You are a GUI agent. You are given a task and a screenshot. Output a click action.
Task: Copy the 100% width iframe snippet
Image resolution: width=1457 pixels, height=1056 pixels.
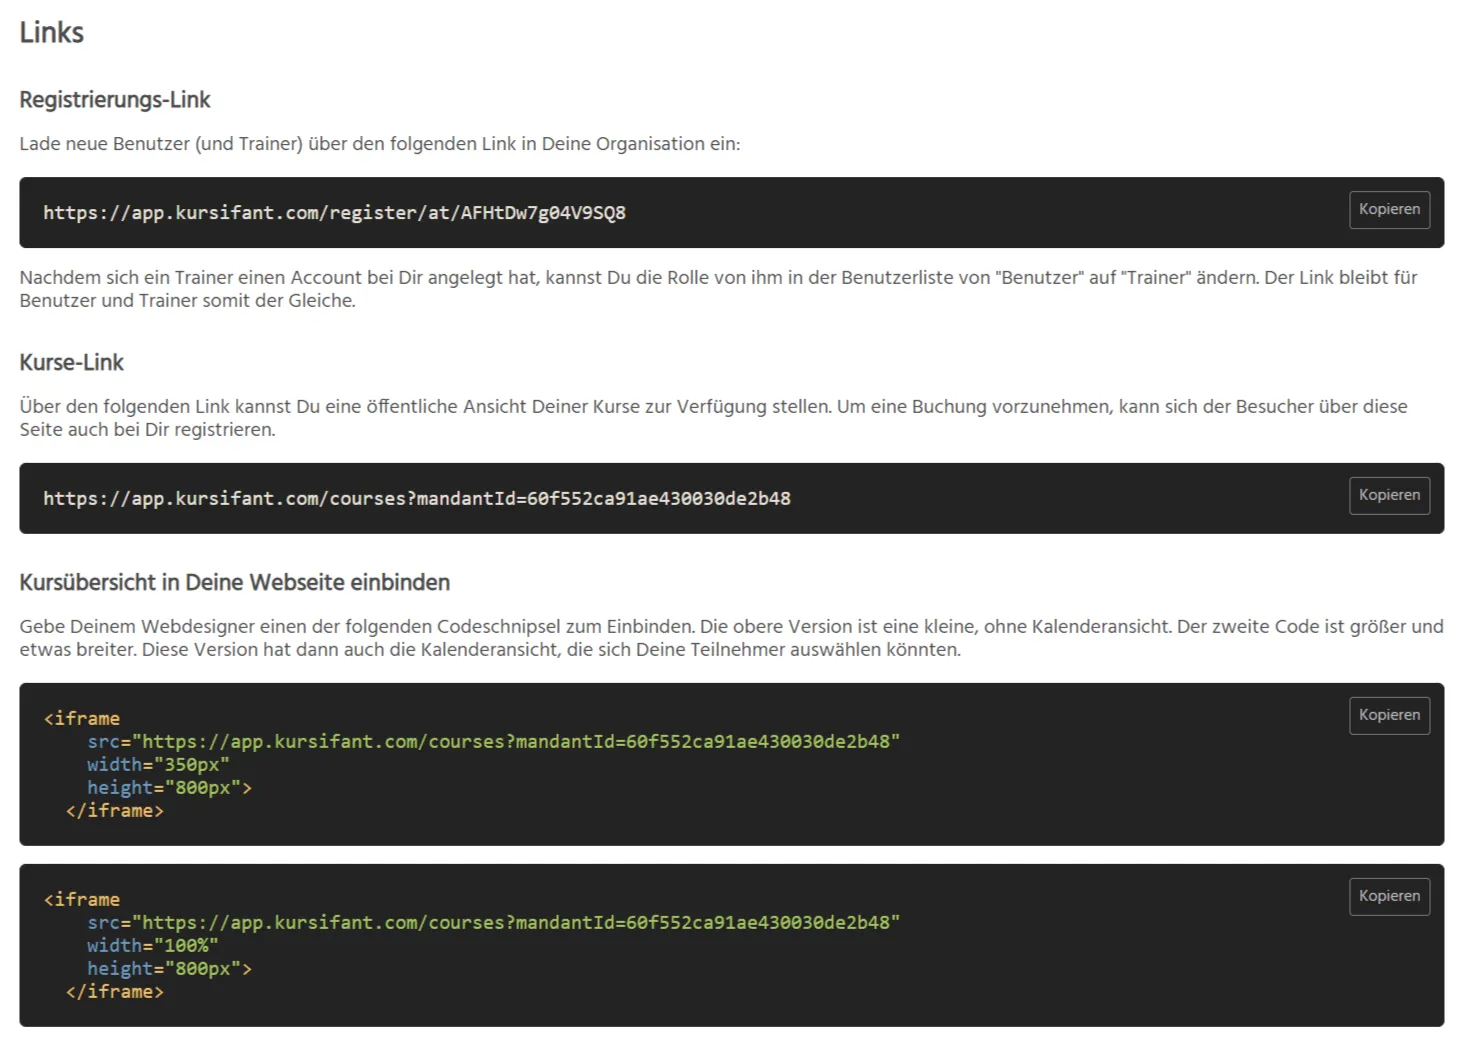point(1388,897)
